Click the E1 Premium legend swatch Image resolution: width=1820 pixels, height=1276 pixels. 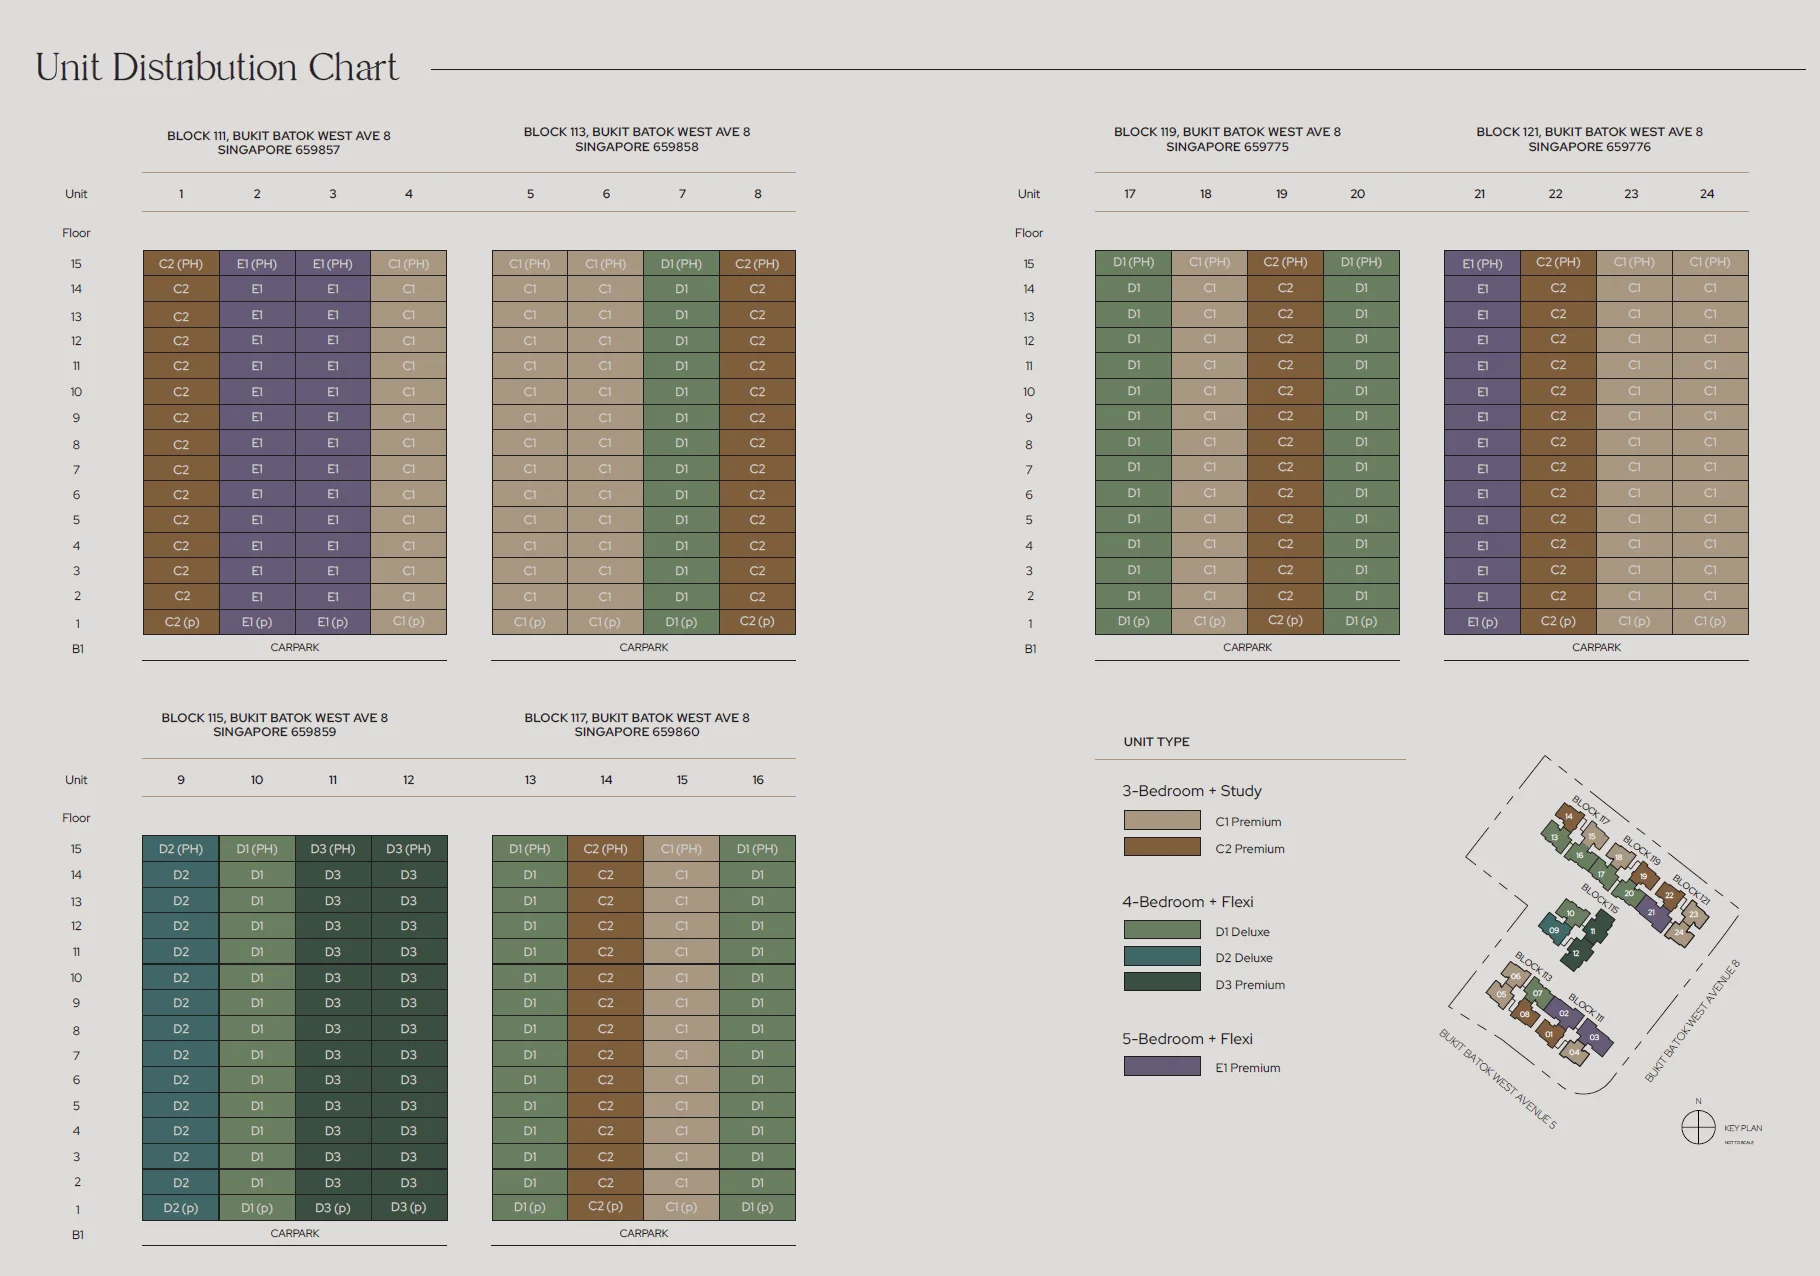click(1161, 1066)
